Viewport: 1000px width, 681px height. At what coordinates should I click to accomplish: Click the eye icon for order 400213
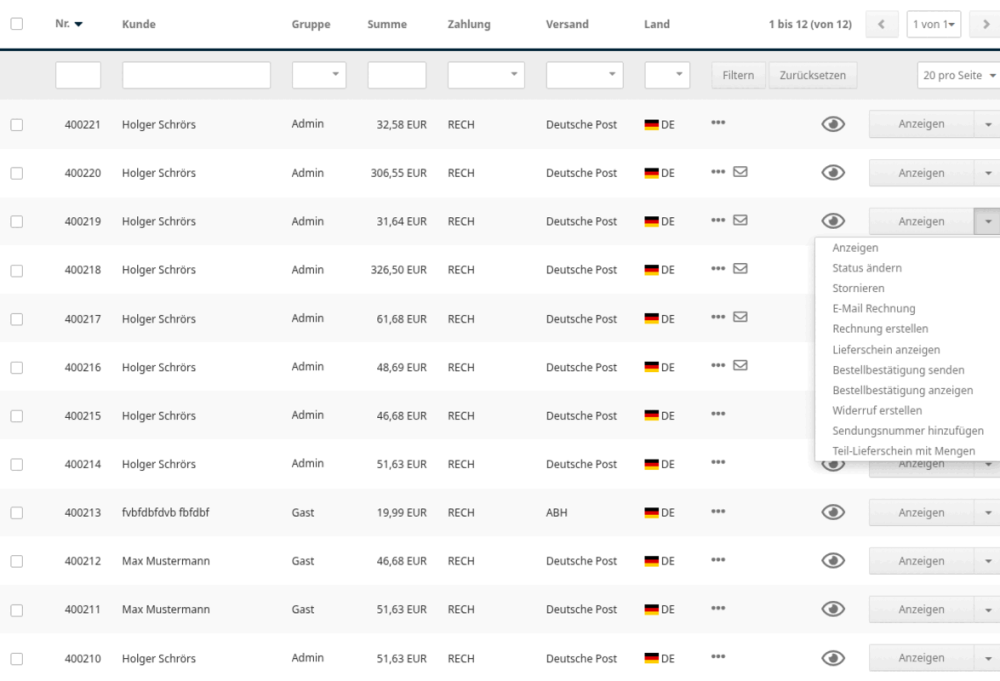[833, 512]
